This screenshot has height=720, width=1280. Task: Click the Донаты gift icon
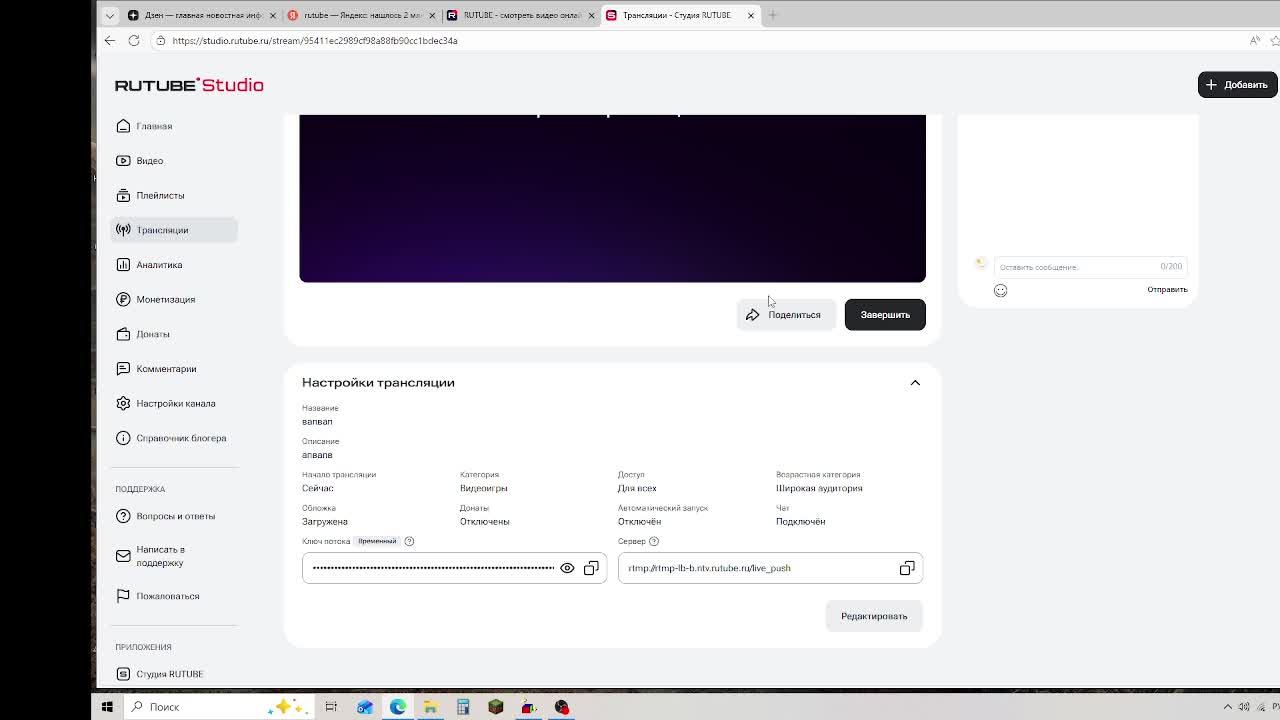coord(123,334)
